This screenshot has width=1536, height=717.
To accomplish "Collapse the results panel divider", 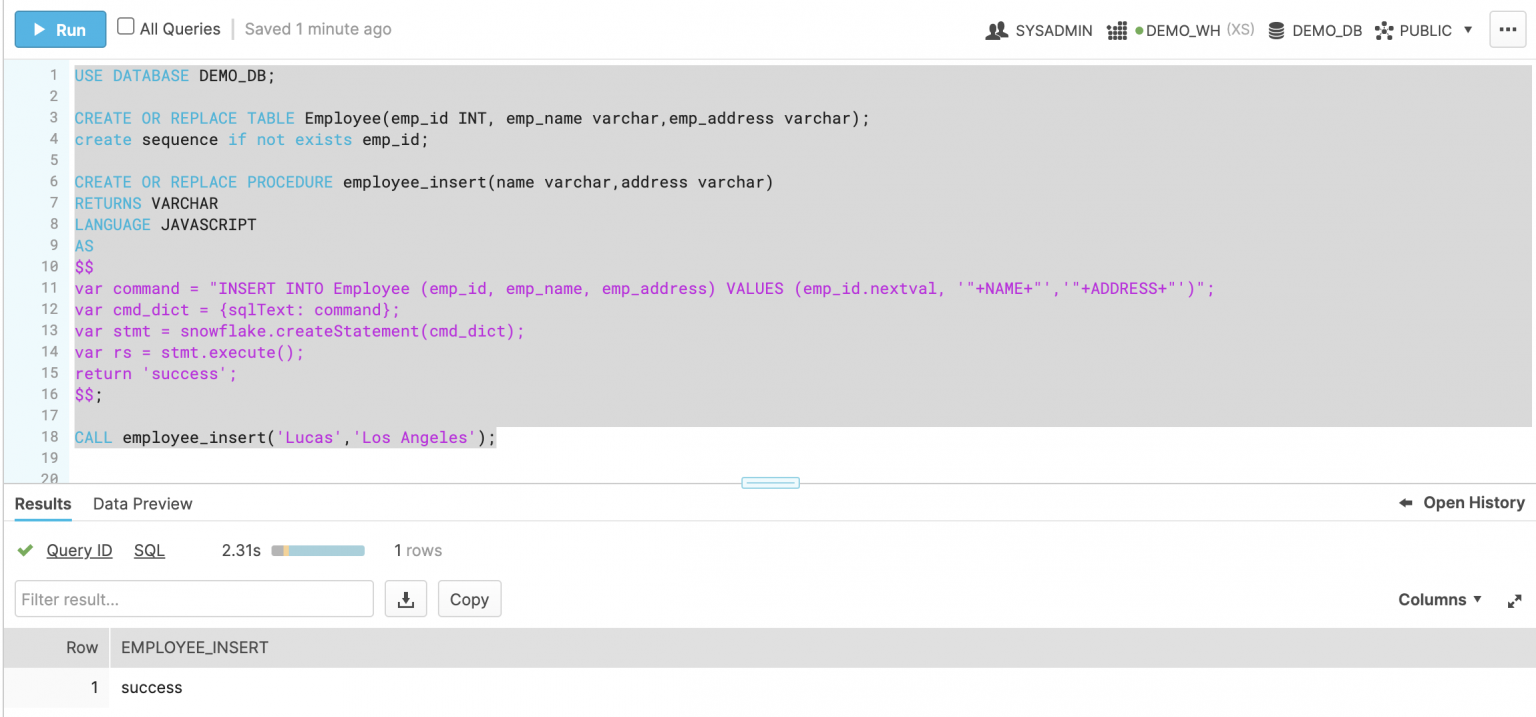I will [769, 482].
